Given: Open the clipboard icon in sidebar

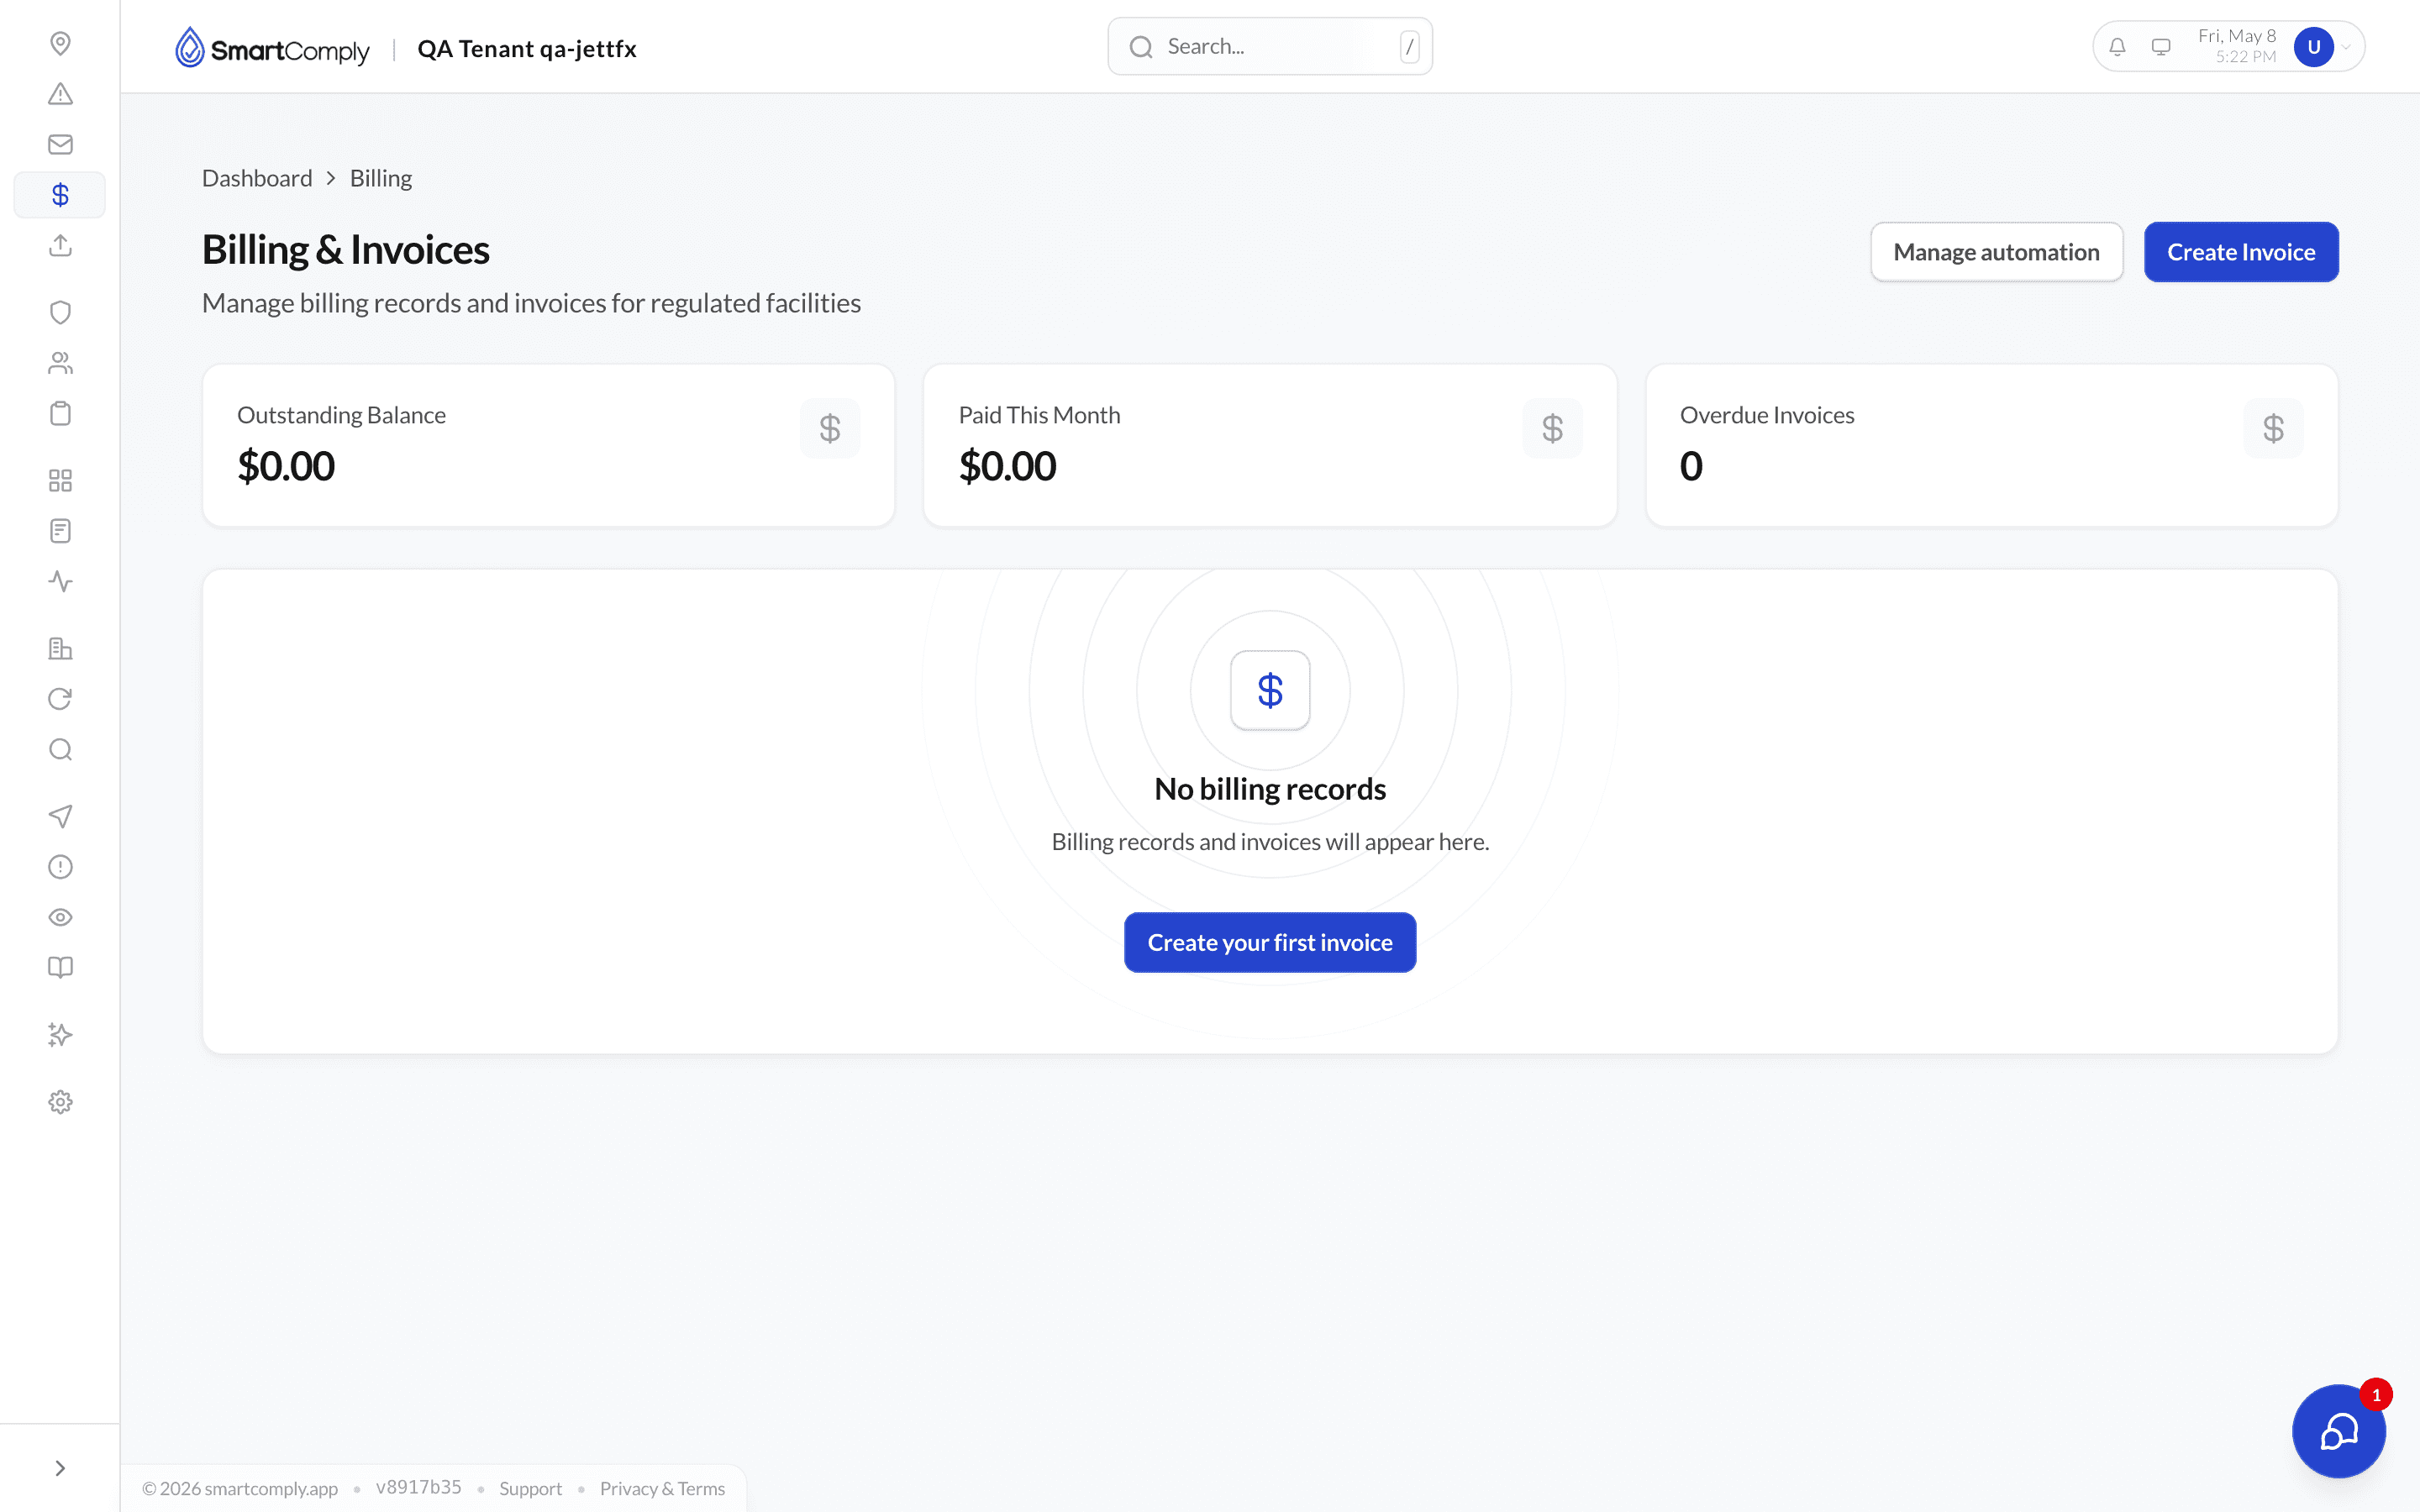Looking at the screenshot, I should click(x=60, y=413).
